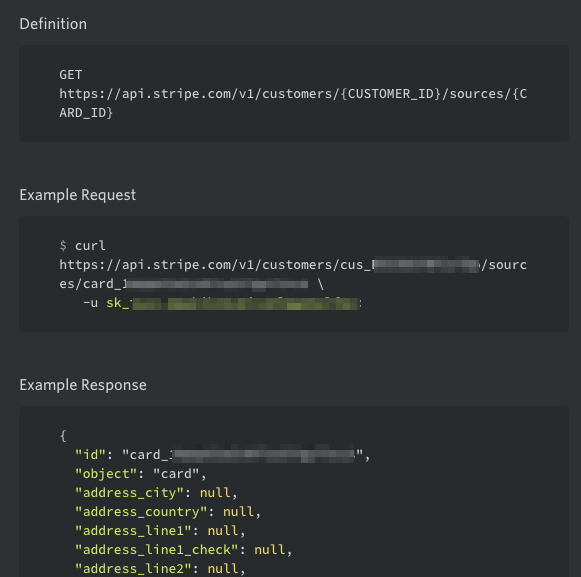
Task: Click the ARD_ID} wrapped line
Action: coord(86,113)
